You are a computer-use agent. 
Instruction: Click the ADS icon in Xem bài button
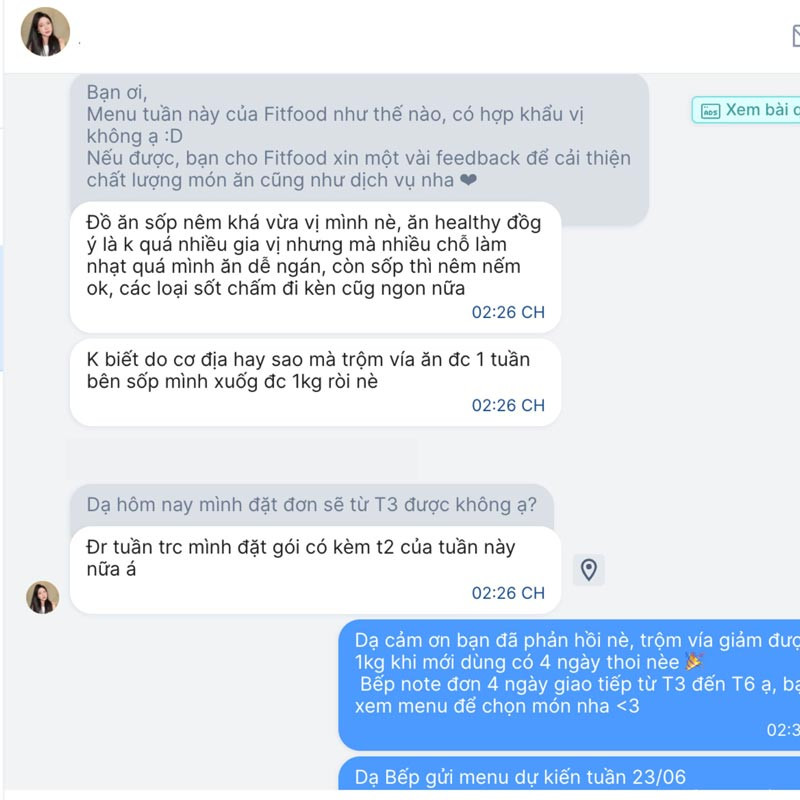click(710, 111)
